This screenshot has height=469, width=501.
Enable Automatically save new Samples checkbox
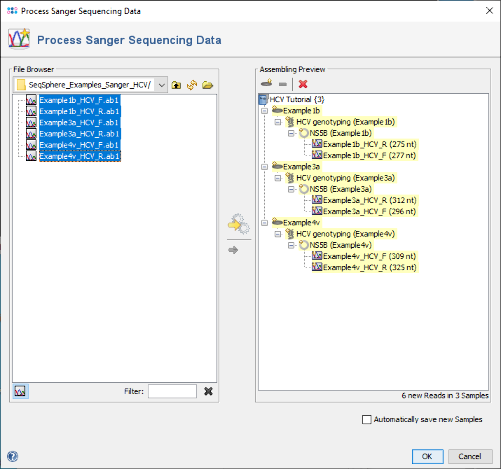(367, 419)
